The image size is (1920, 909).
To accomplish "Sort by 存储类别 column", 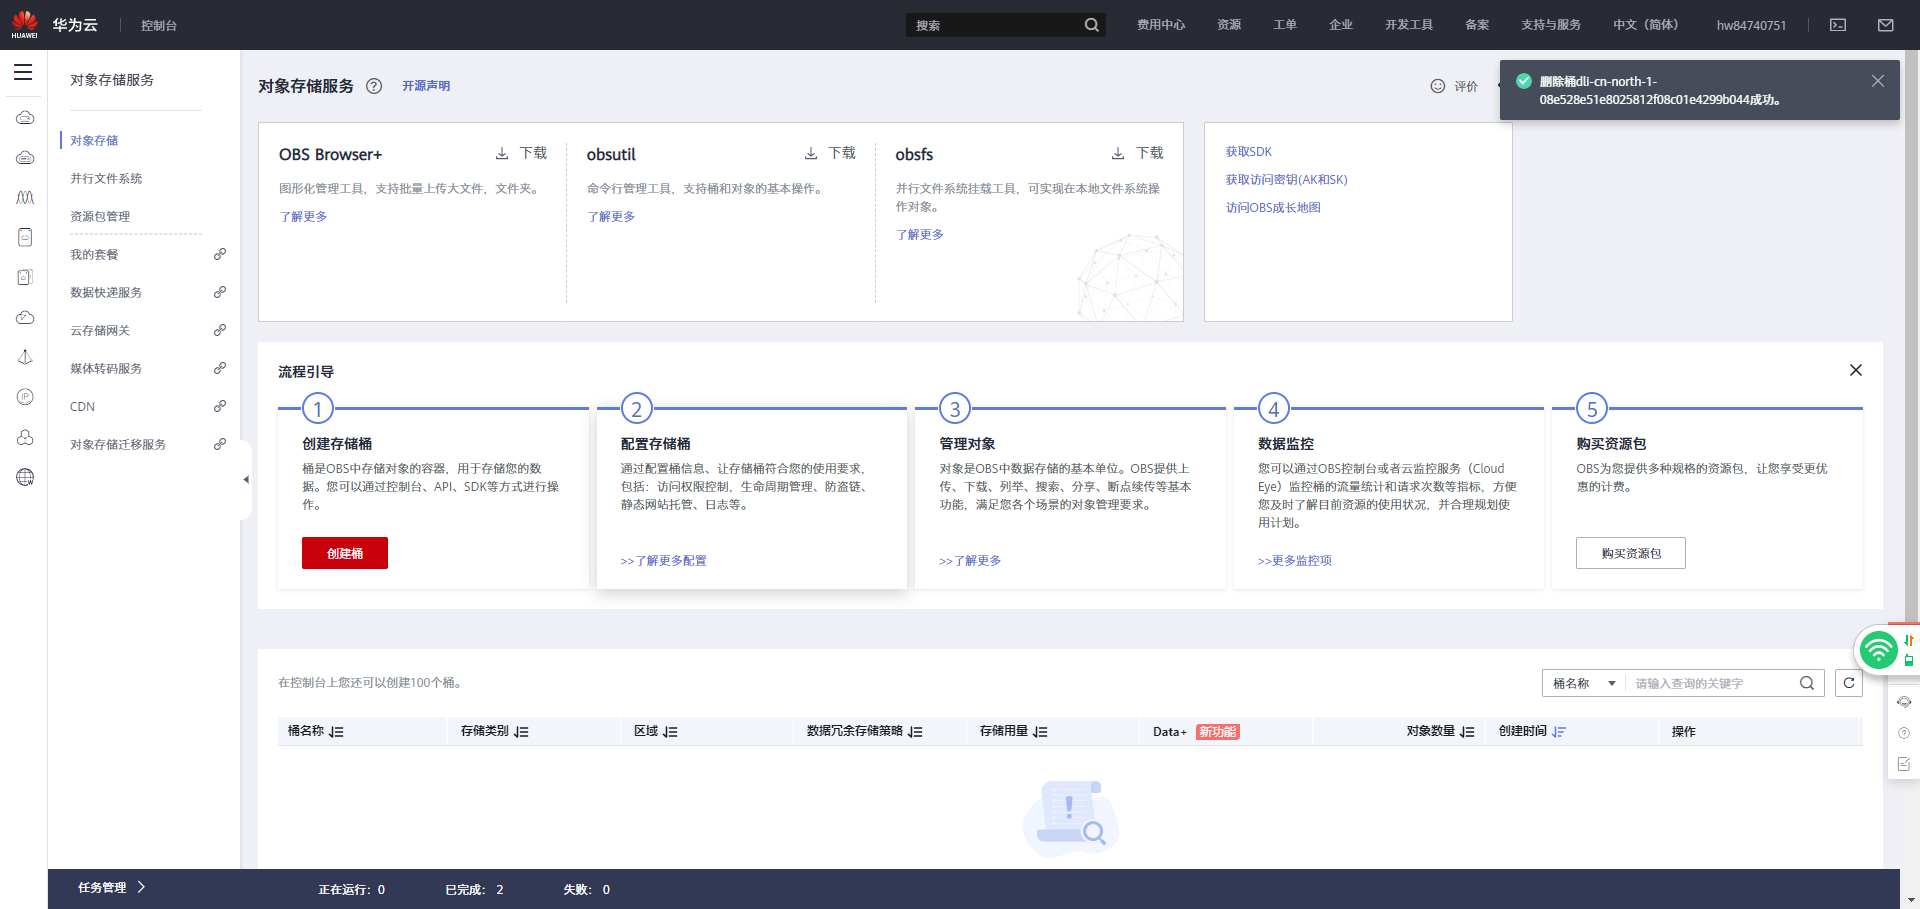I will [x=521, y=732].
